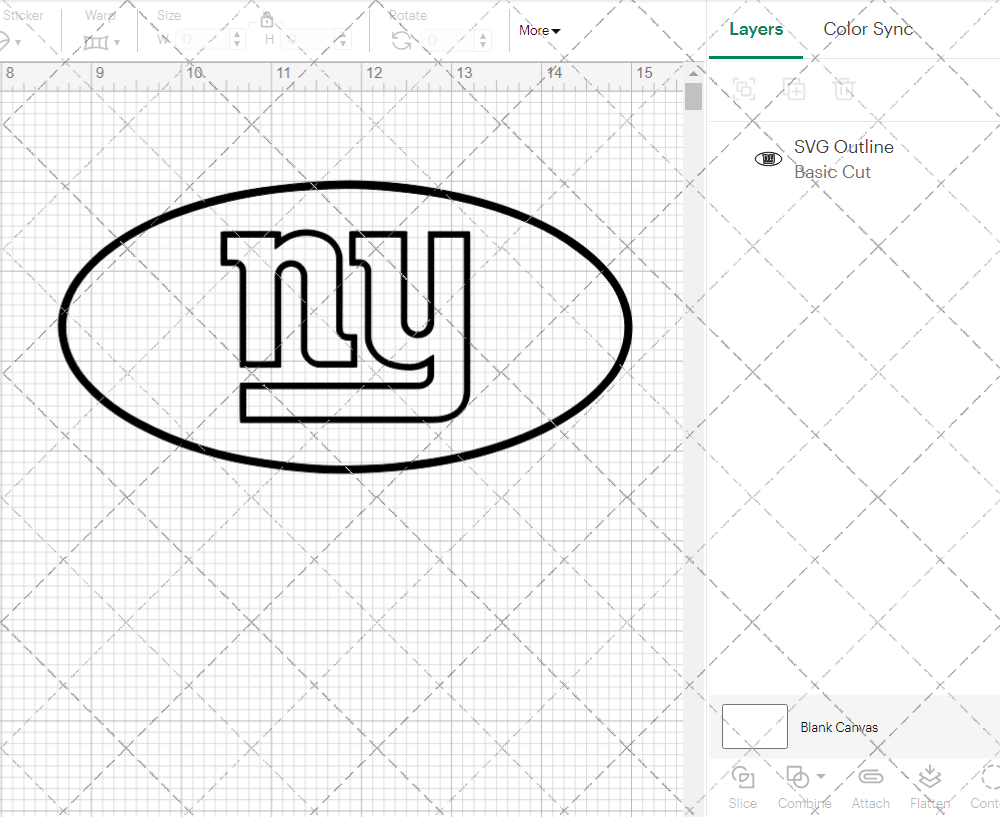Image resolution: width=1000 pixels, height=817 pixels.
Task: Toggle the size aspect ratio lock
Action: 267,20
